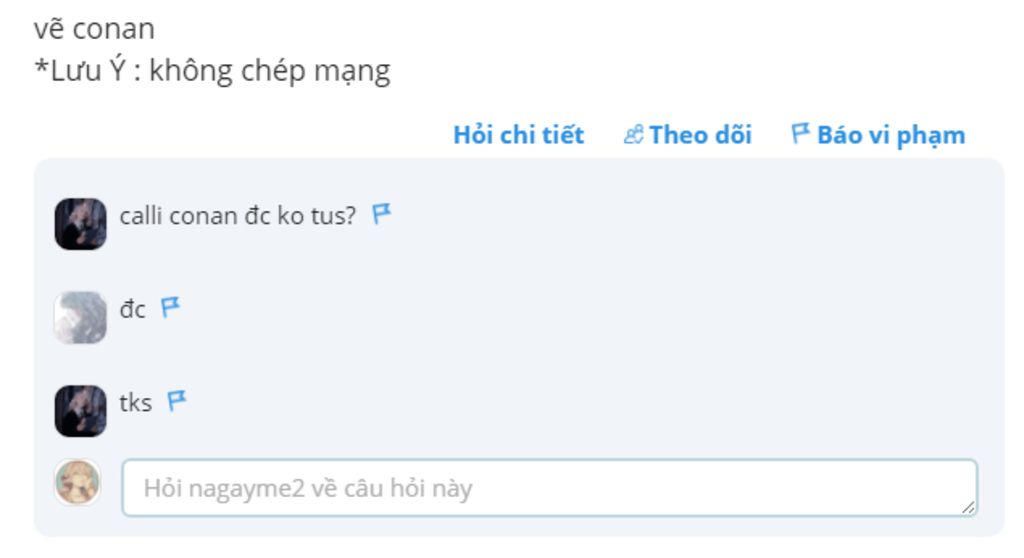Open the avatar of the "calli conan" commenter
This screenshot has height=558, width=1024.
80,224
